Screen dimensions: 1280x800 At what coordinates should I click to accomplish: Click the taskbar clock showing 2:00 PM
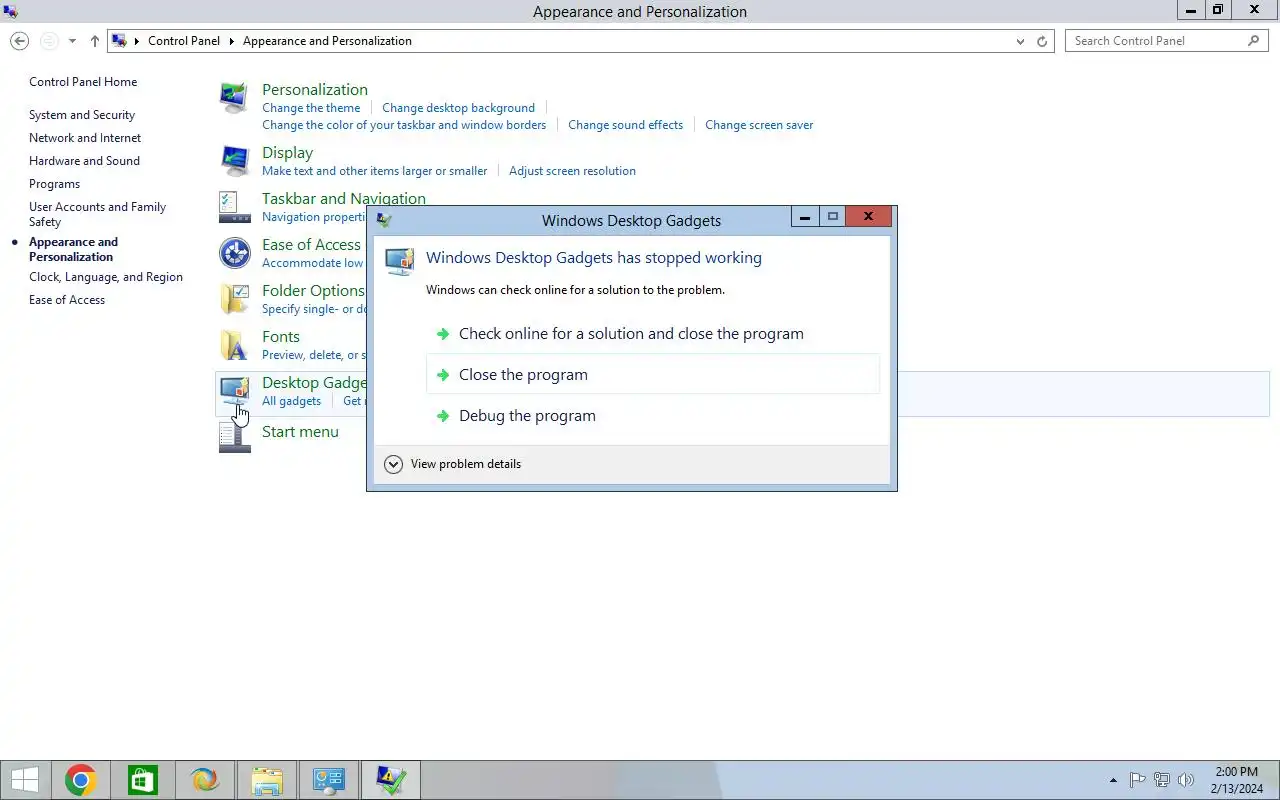(x=1237, y=780)
